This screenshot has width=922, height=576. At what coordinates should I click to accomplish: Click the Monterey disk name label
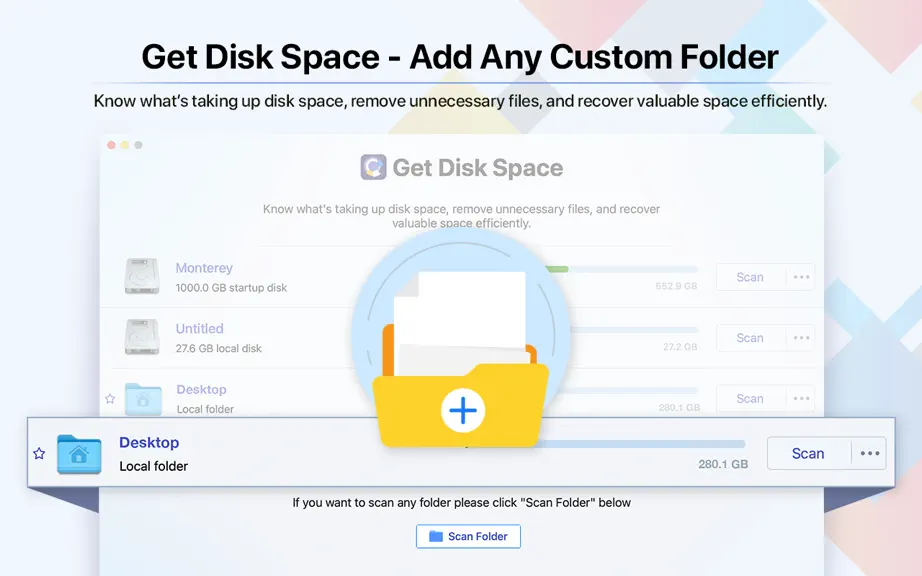(204, 268)
